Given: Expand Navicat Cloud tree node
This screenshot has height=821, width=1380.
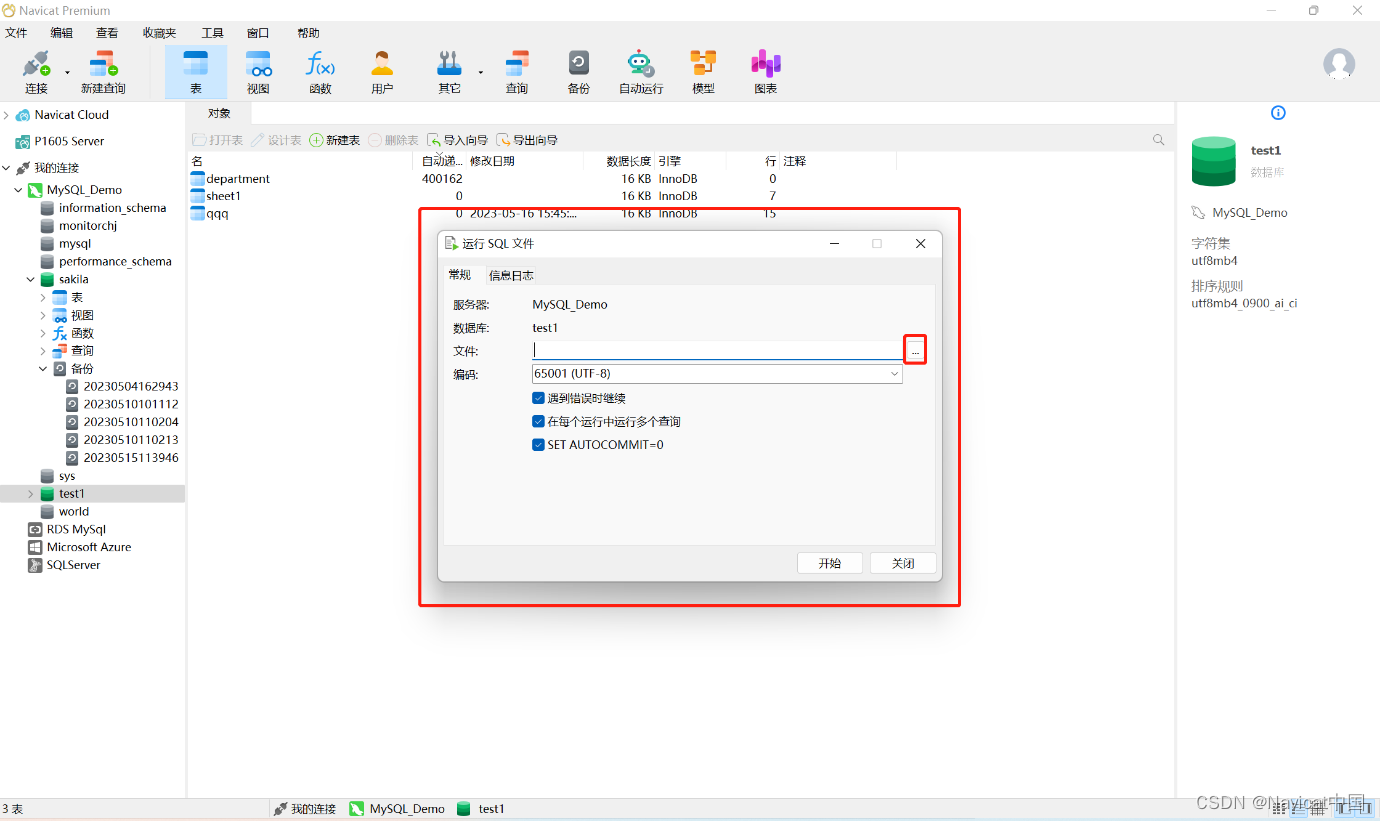Looking at the screenshot, I should [6, 115].
